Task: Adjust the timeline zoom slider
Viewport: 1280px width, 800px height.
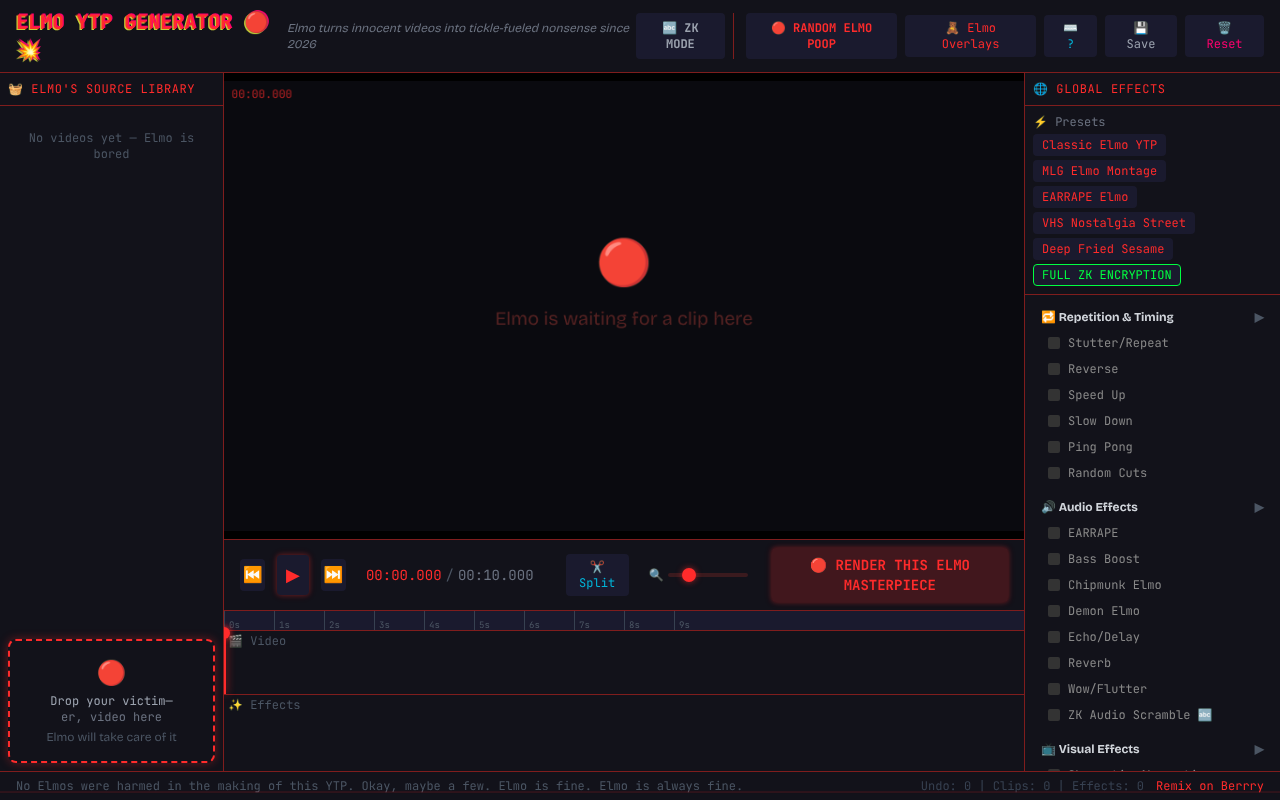Action: pos(708,575)
